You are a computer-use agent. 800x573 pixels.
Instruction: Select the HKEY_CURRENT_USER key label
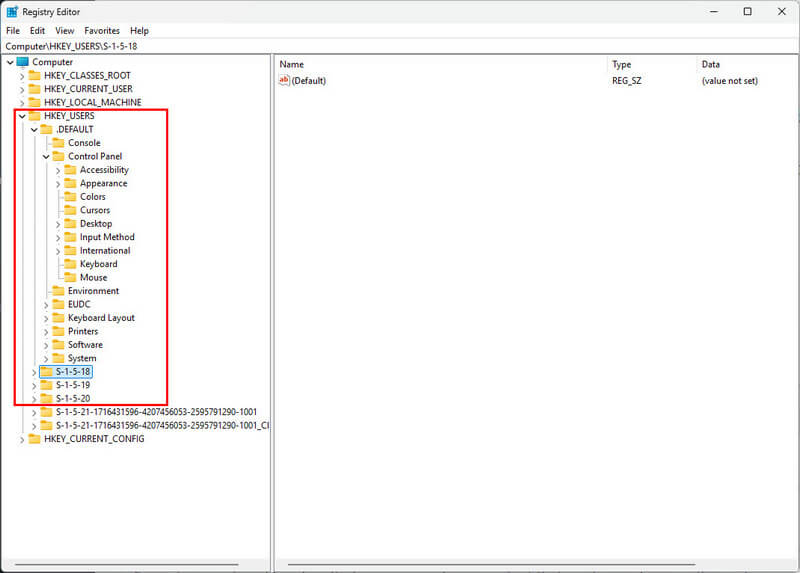tap(88, 89)
